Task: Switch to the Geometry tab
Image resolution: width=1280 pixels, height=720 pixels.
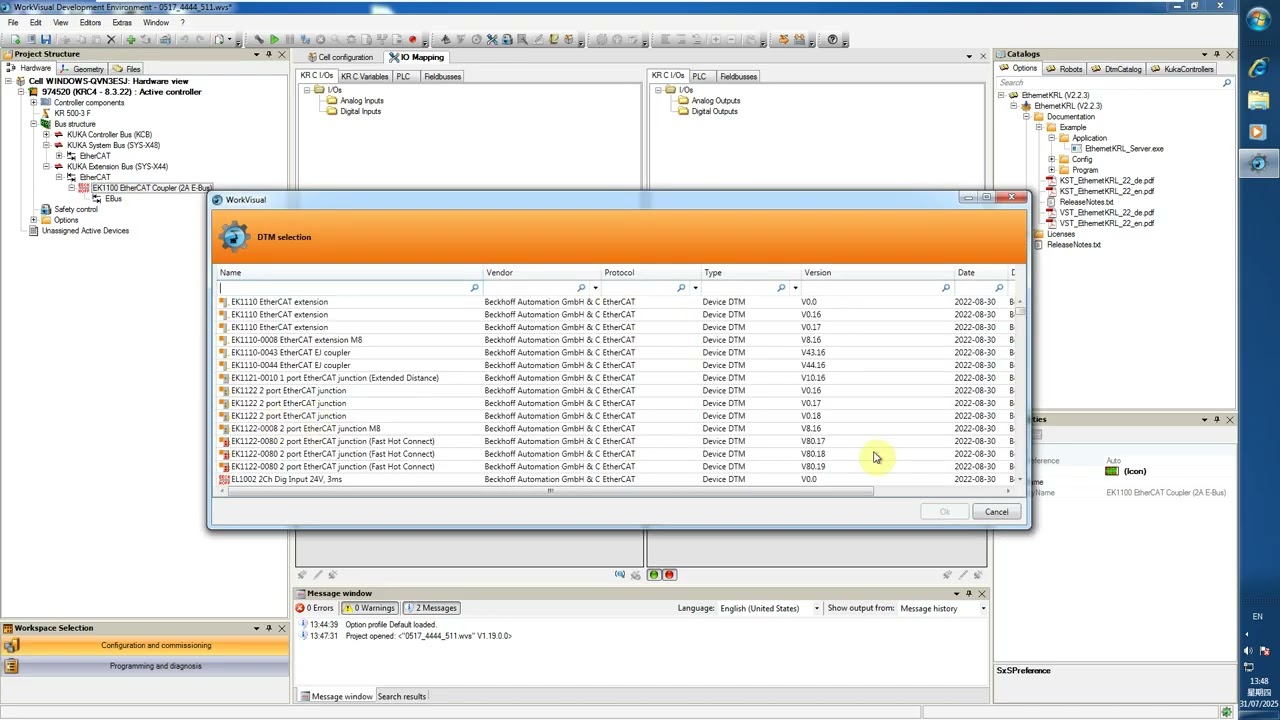Action: tap(82, 69)
